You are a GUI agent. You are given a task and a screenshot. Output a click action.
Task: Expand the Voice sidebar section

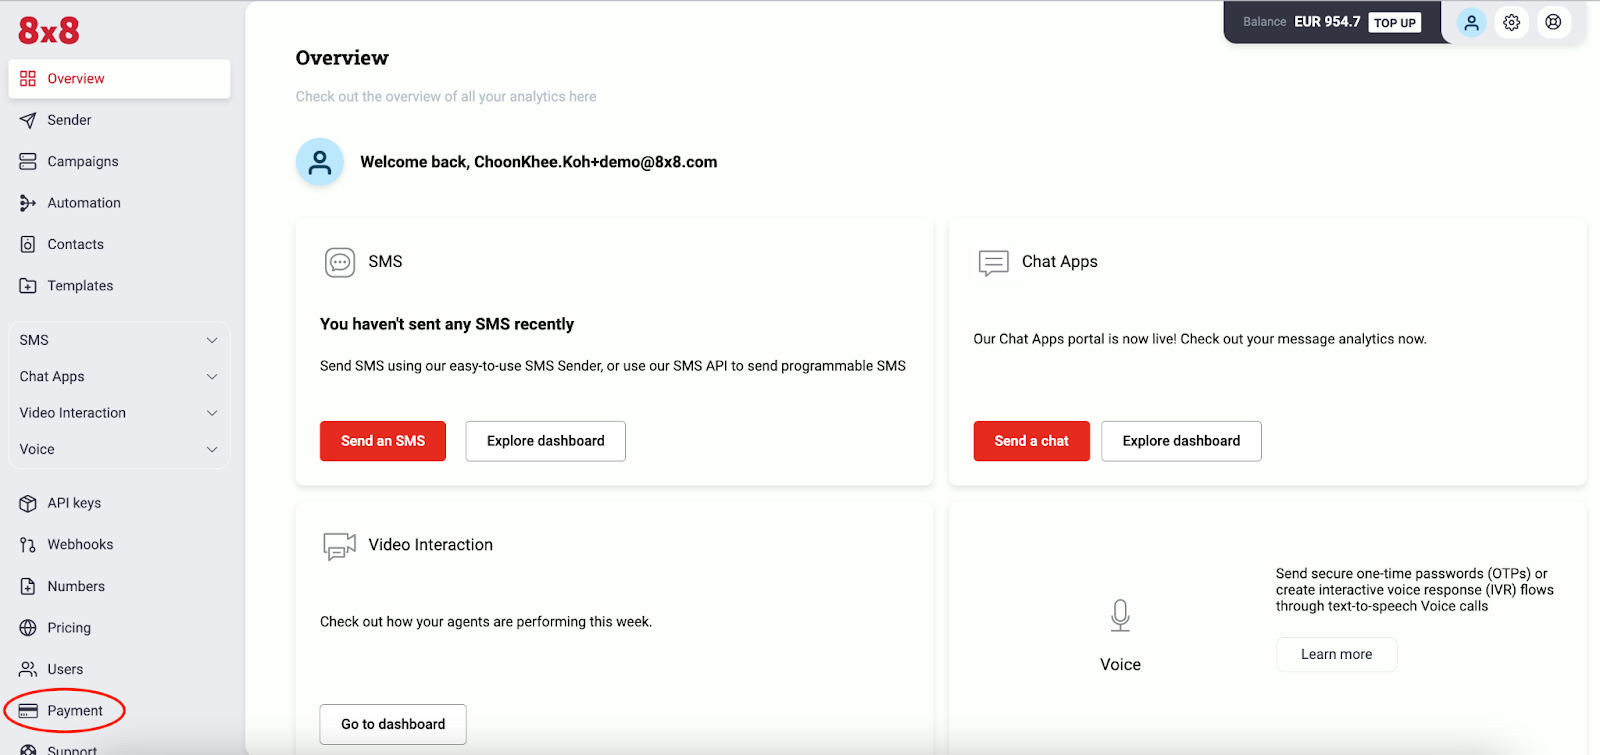(x=119, y=450)
